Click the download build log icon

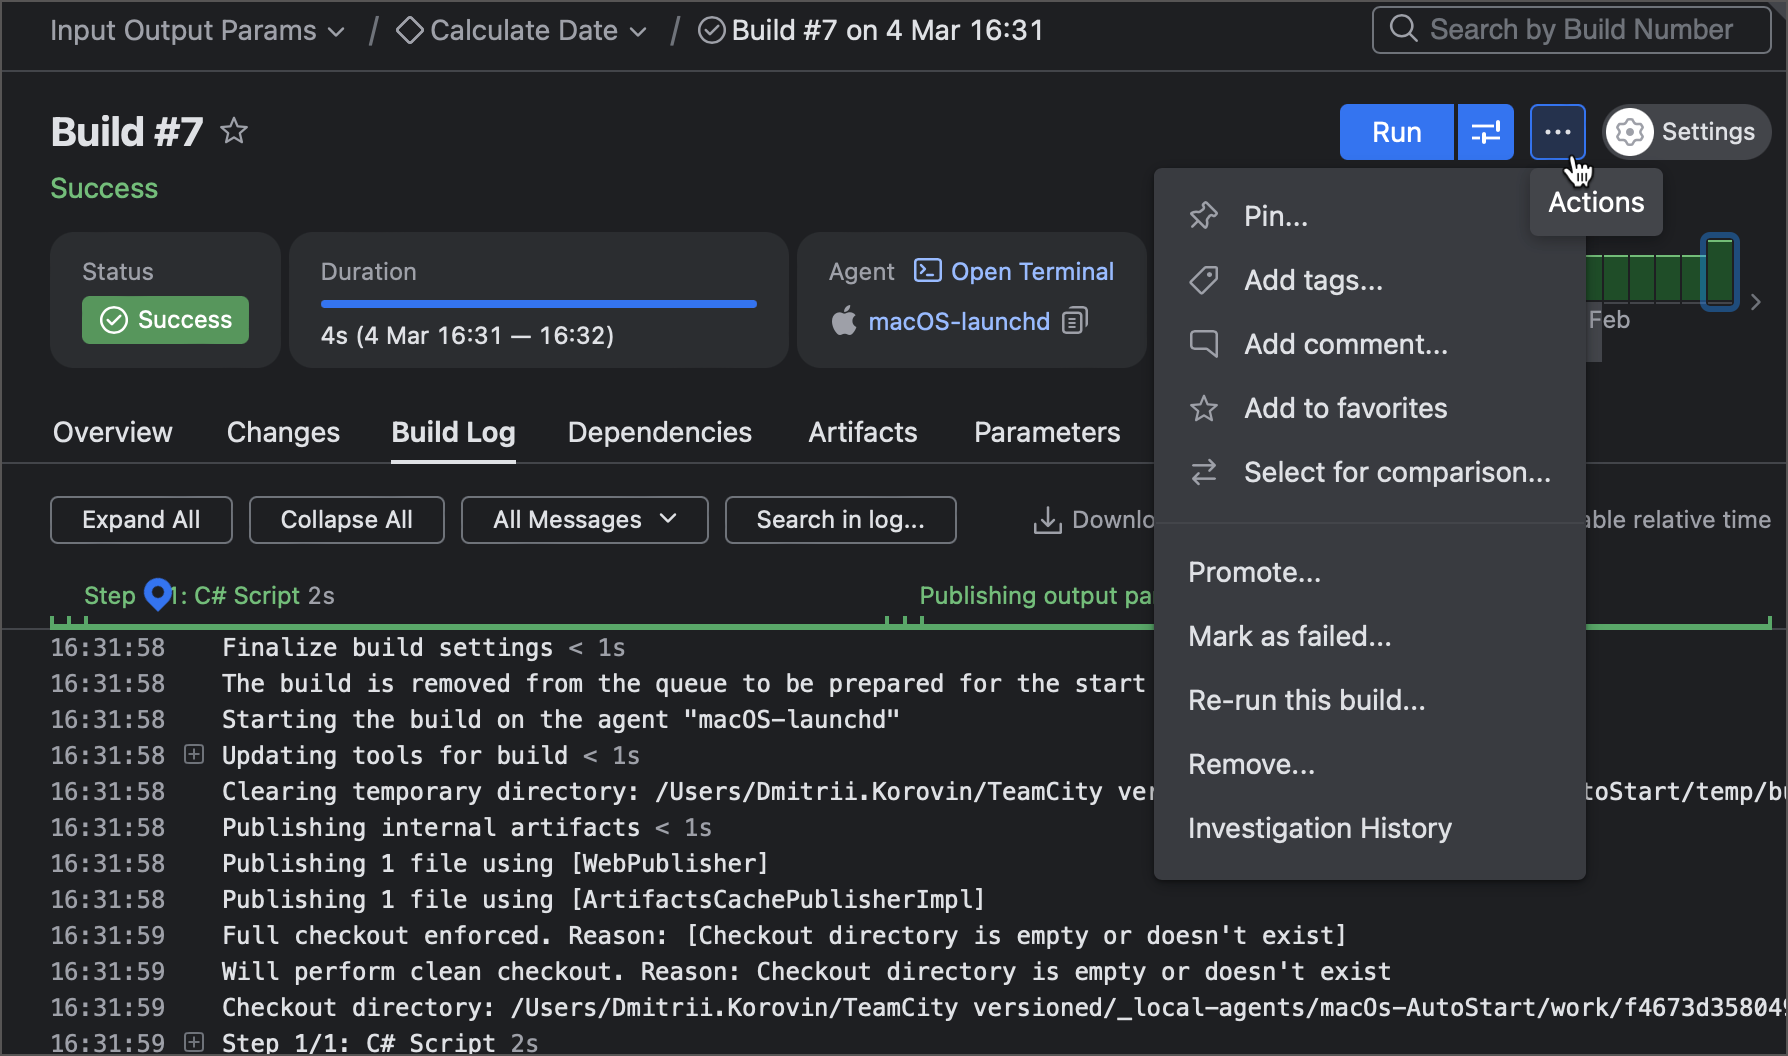[1047, 519]
